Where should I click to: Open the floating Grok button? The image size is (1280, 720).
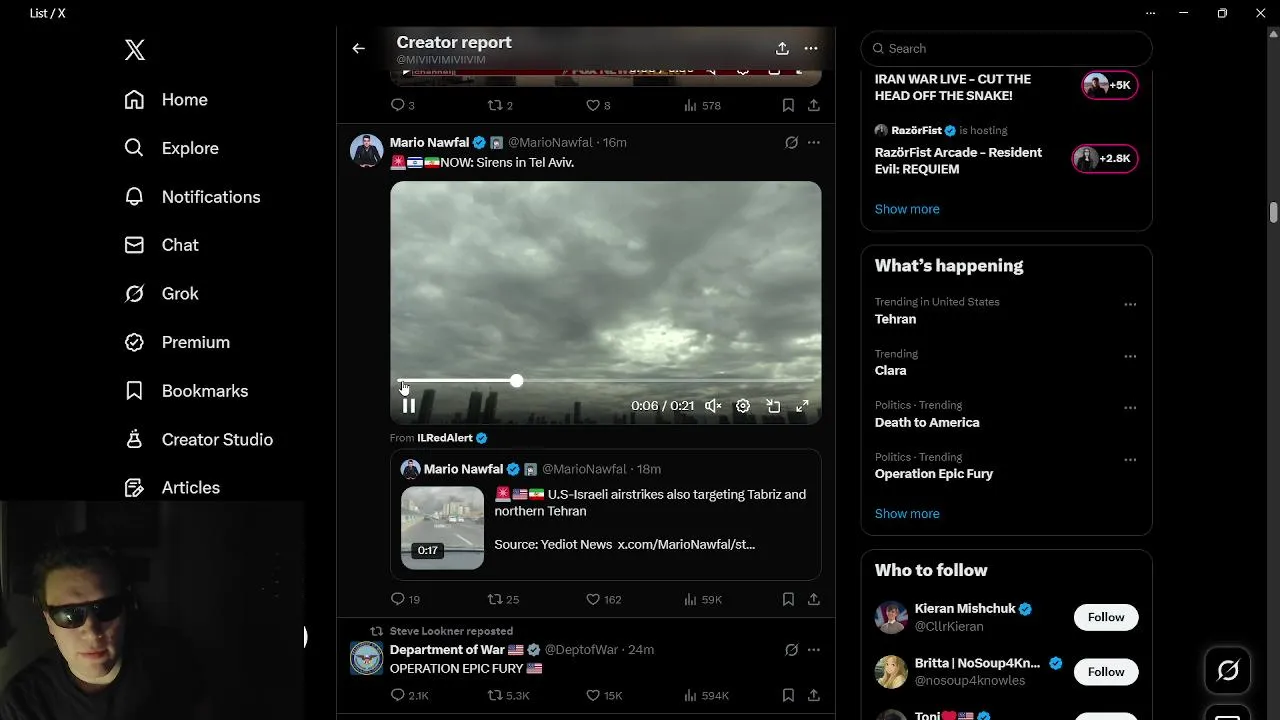click(x=1228, y=671)
